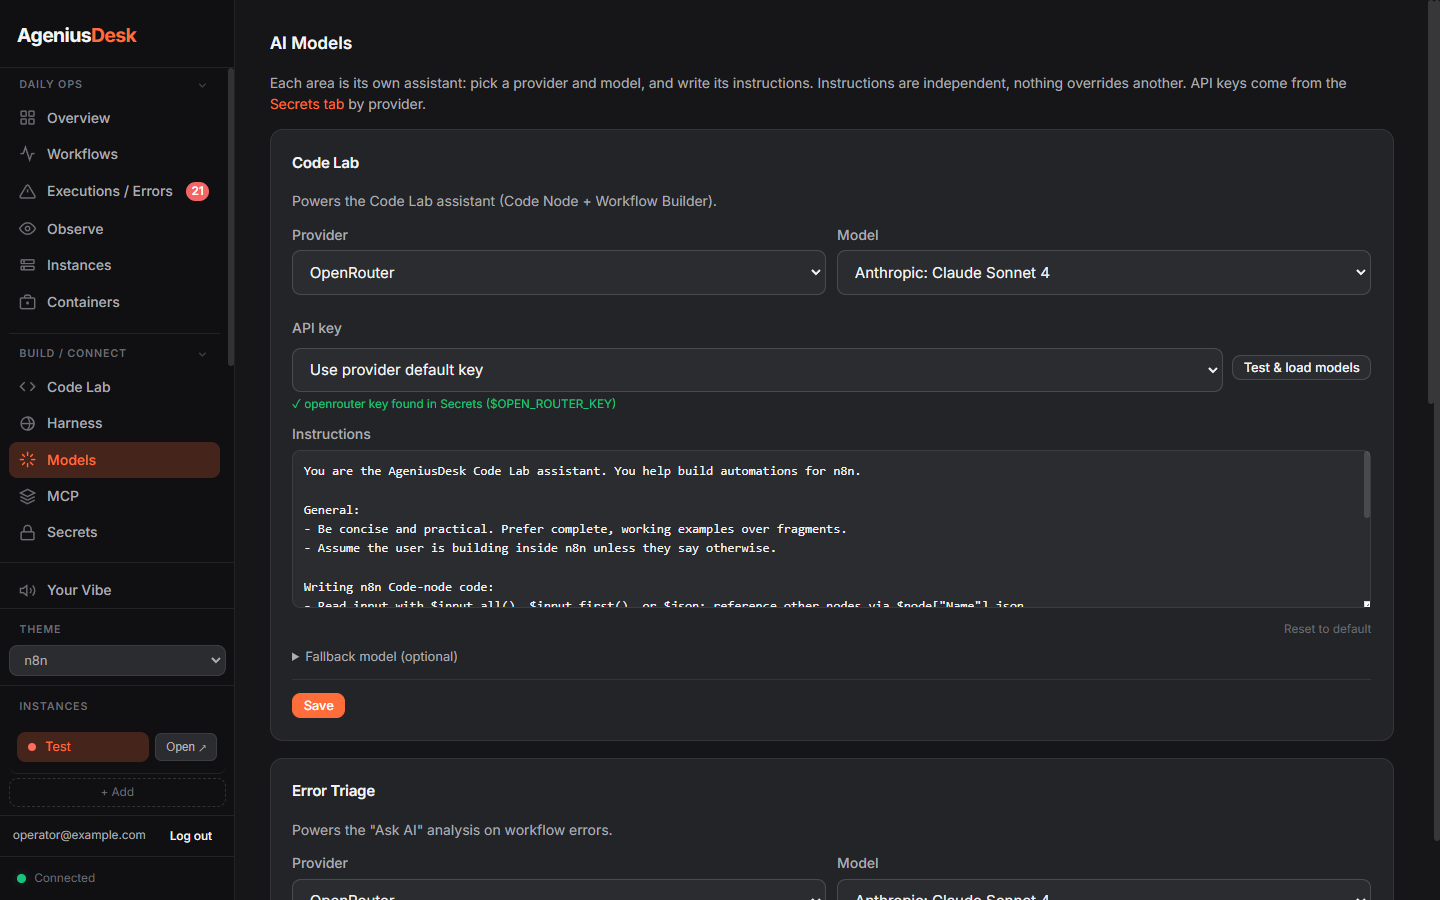This screenshot has height=900, width=1440.
Task: Click the operator@example.com account text
Action: pyautogui.click(x=79, y=835)
